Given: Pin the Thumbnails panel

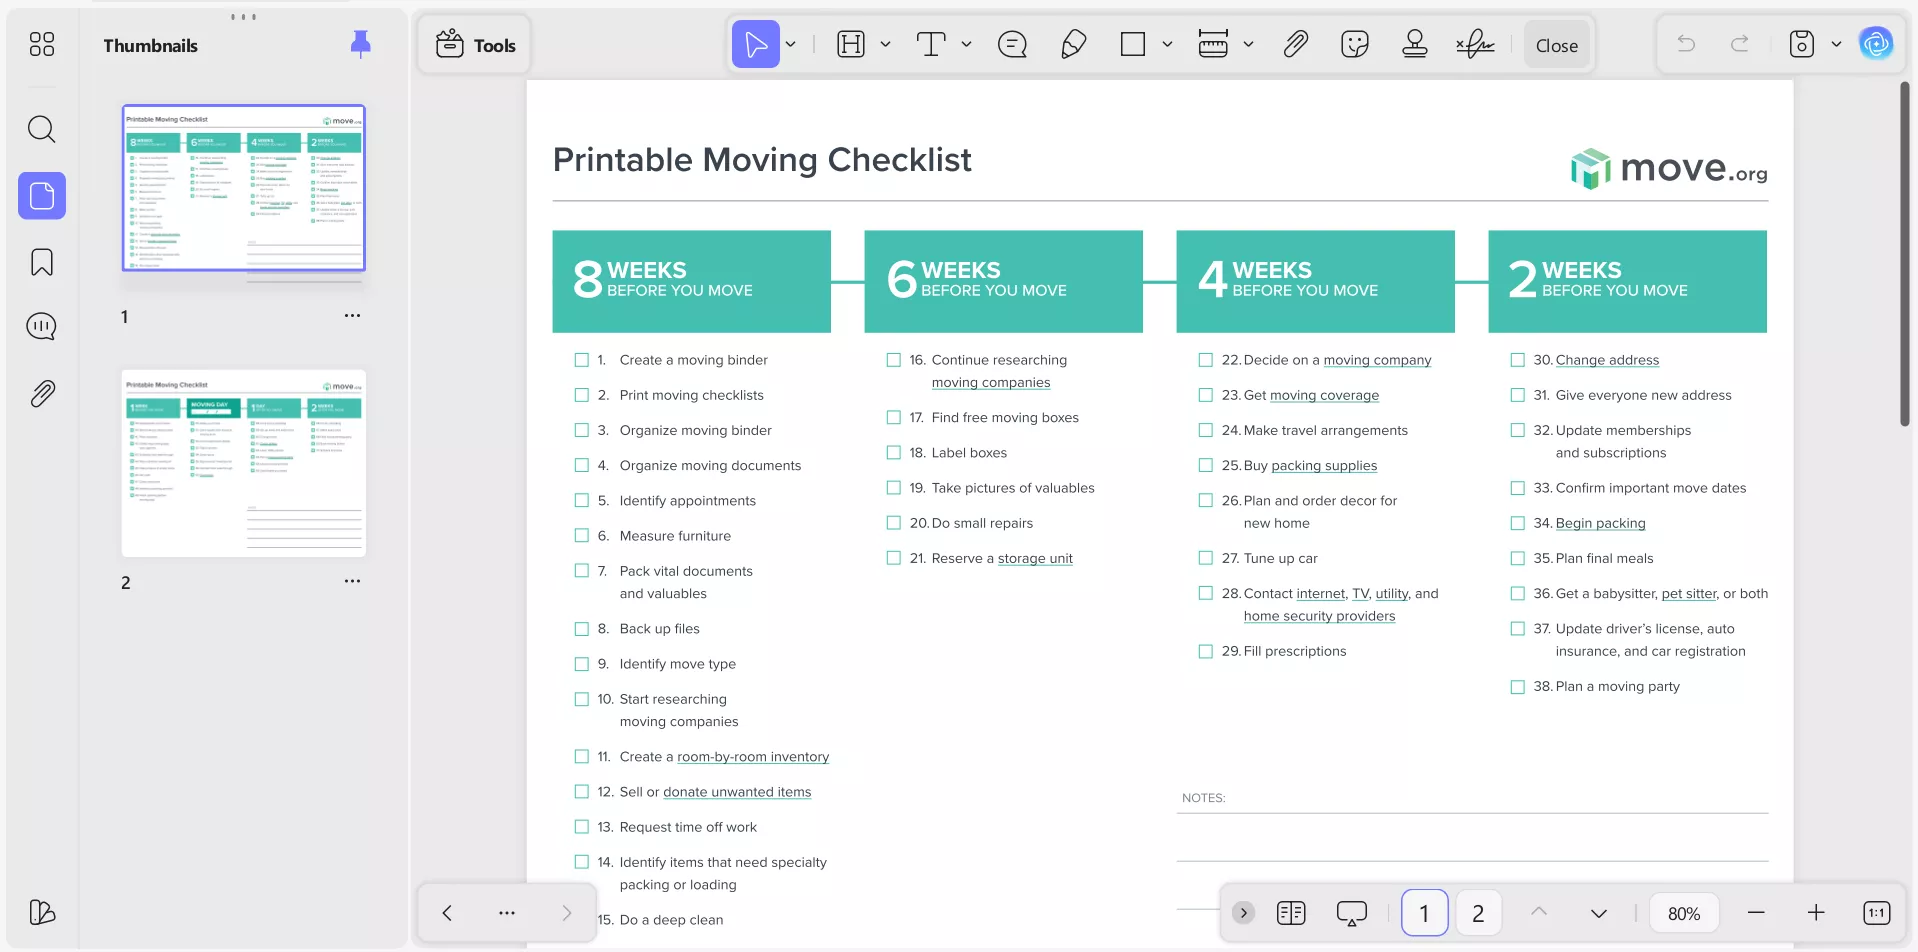Looking at the screenshot, I should point(361,44).
